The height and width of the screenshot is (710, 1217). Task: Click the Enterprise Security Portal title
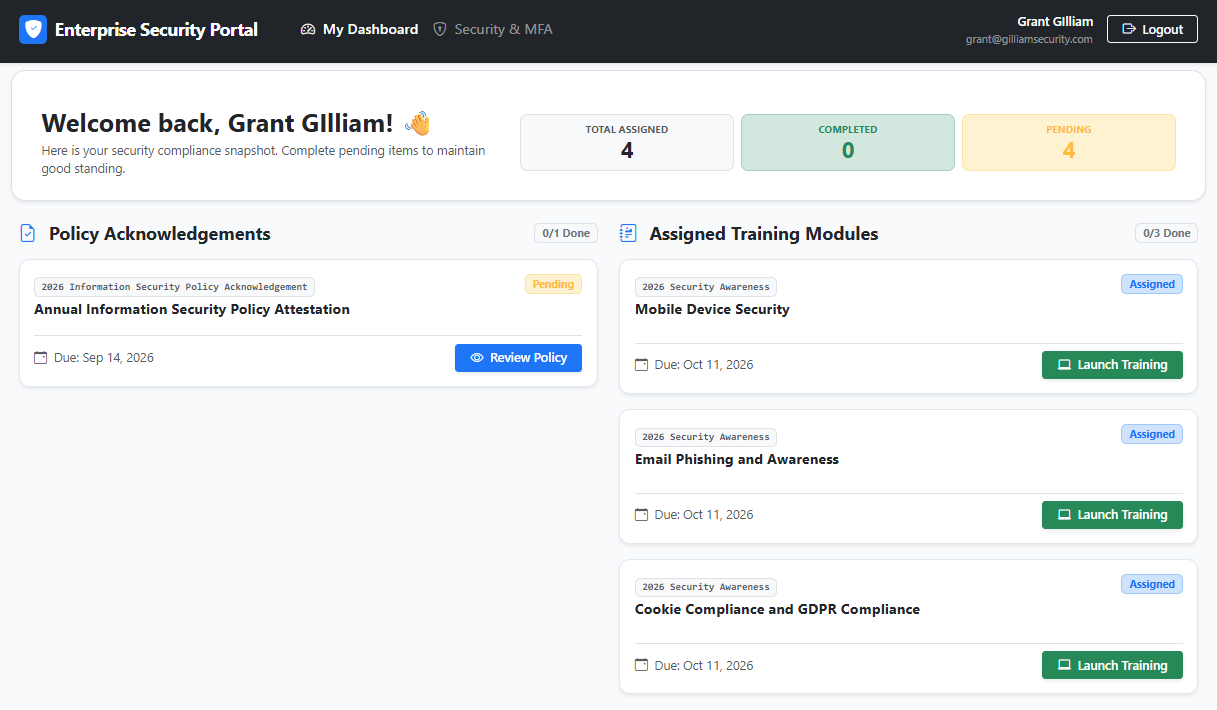156,30
